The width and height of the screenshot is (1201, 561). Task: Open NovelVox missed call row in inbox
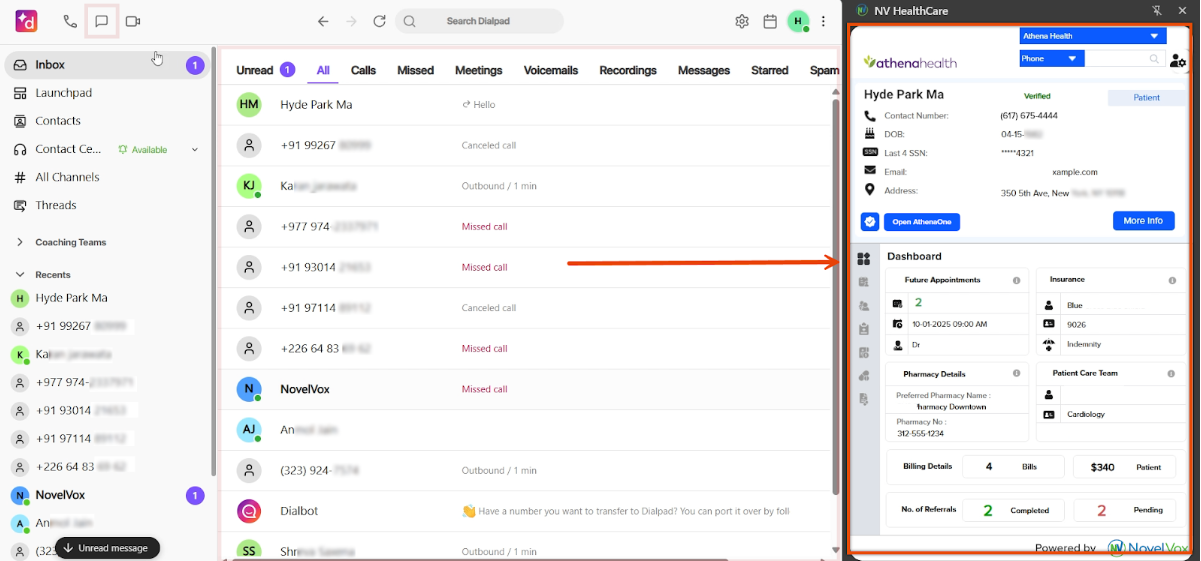tap(527, 389)
